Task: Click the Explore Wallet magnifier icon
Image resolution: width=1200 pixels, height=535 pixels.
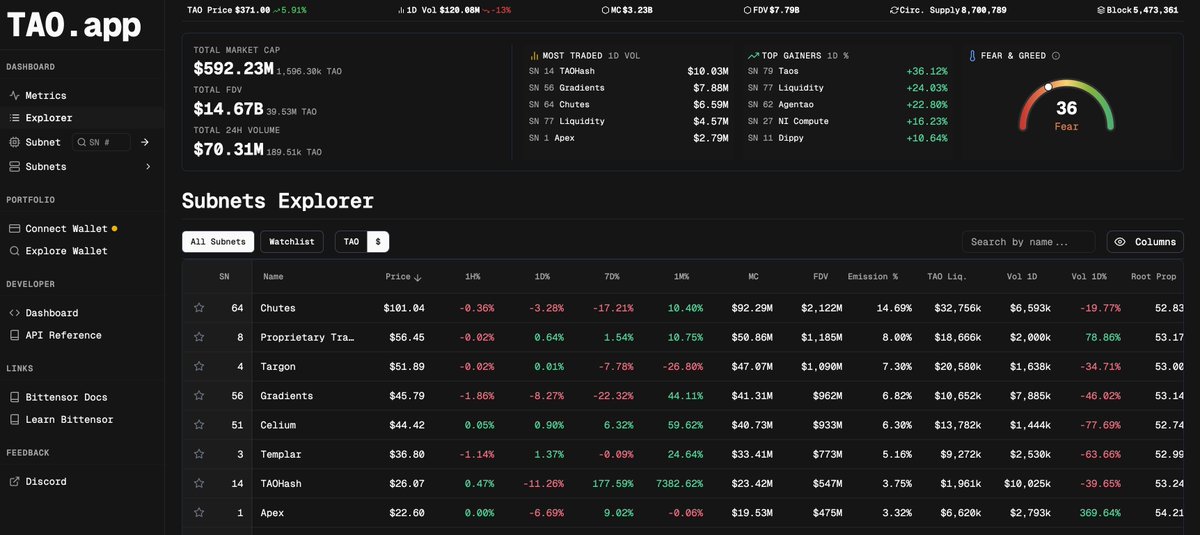Action: pos(14,251)
